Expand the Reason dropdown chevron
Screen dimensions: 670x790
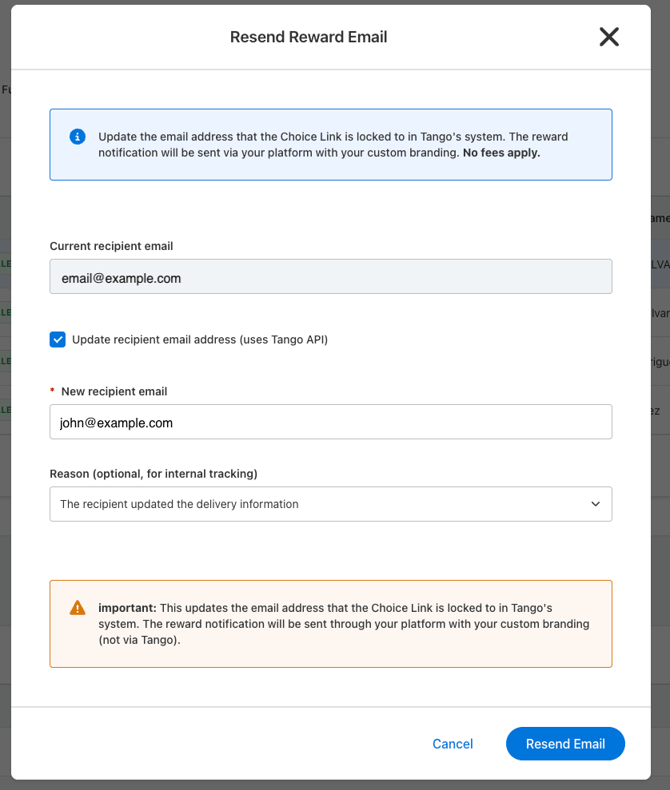[x=595, y=504]
